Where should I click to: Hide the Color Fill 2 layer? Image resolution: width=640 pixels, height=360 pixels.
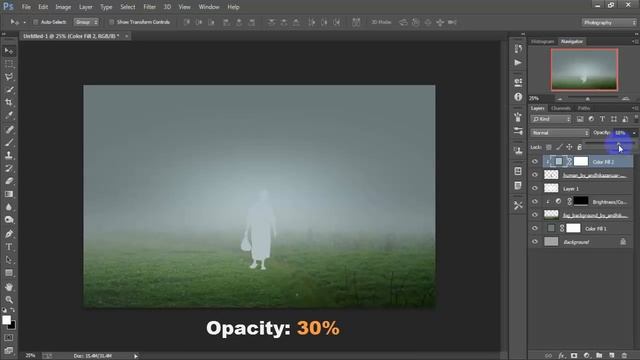click(535, 162)
